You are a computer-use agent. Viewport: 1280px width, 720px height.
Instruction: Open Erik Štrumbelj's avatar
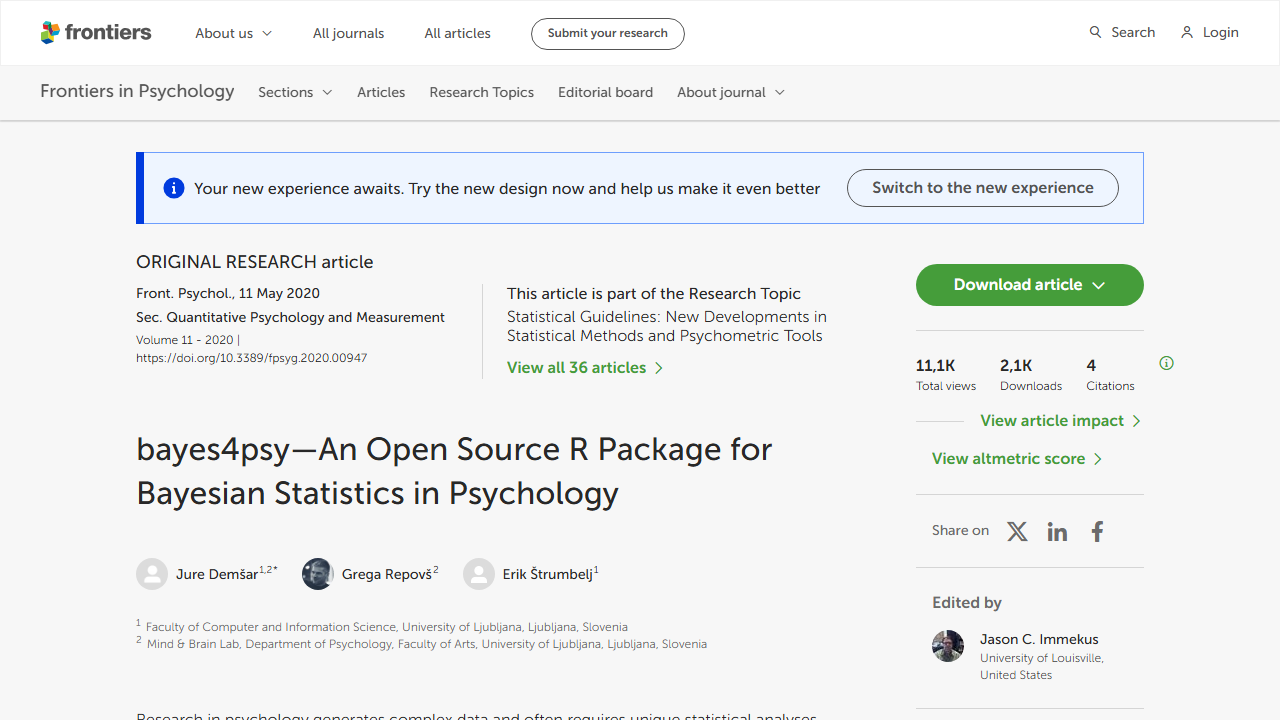coord(479,574)
